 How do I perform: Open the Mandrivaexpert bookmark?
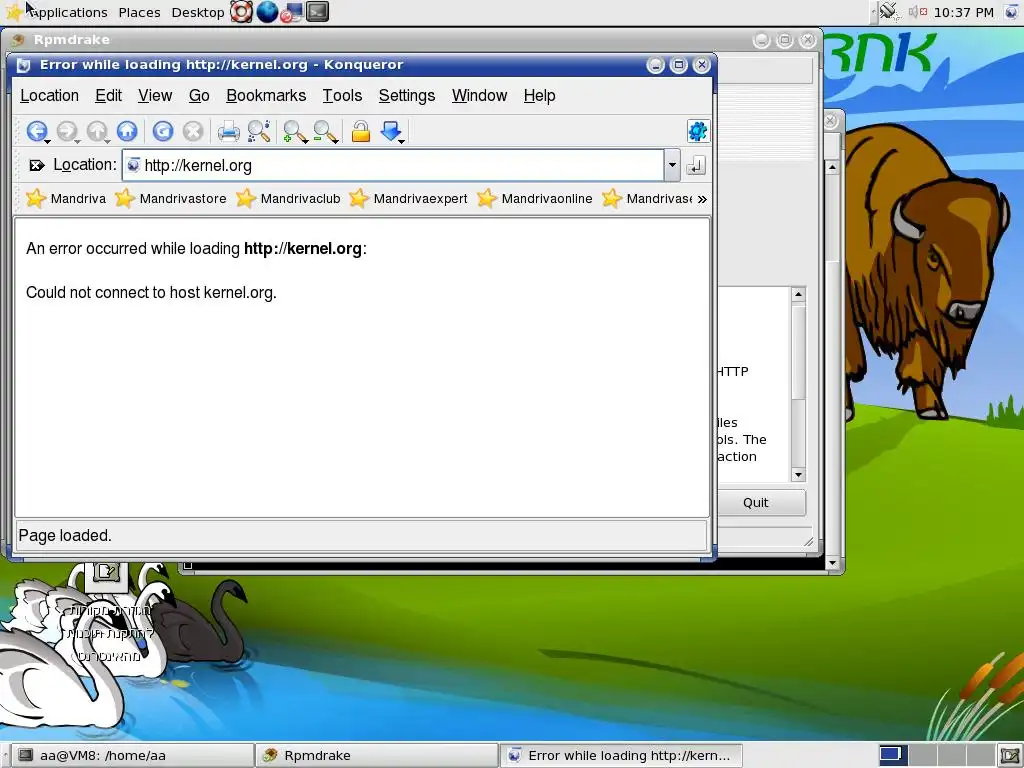coord(408,199)
